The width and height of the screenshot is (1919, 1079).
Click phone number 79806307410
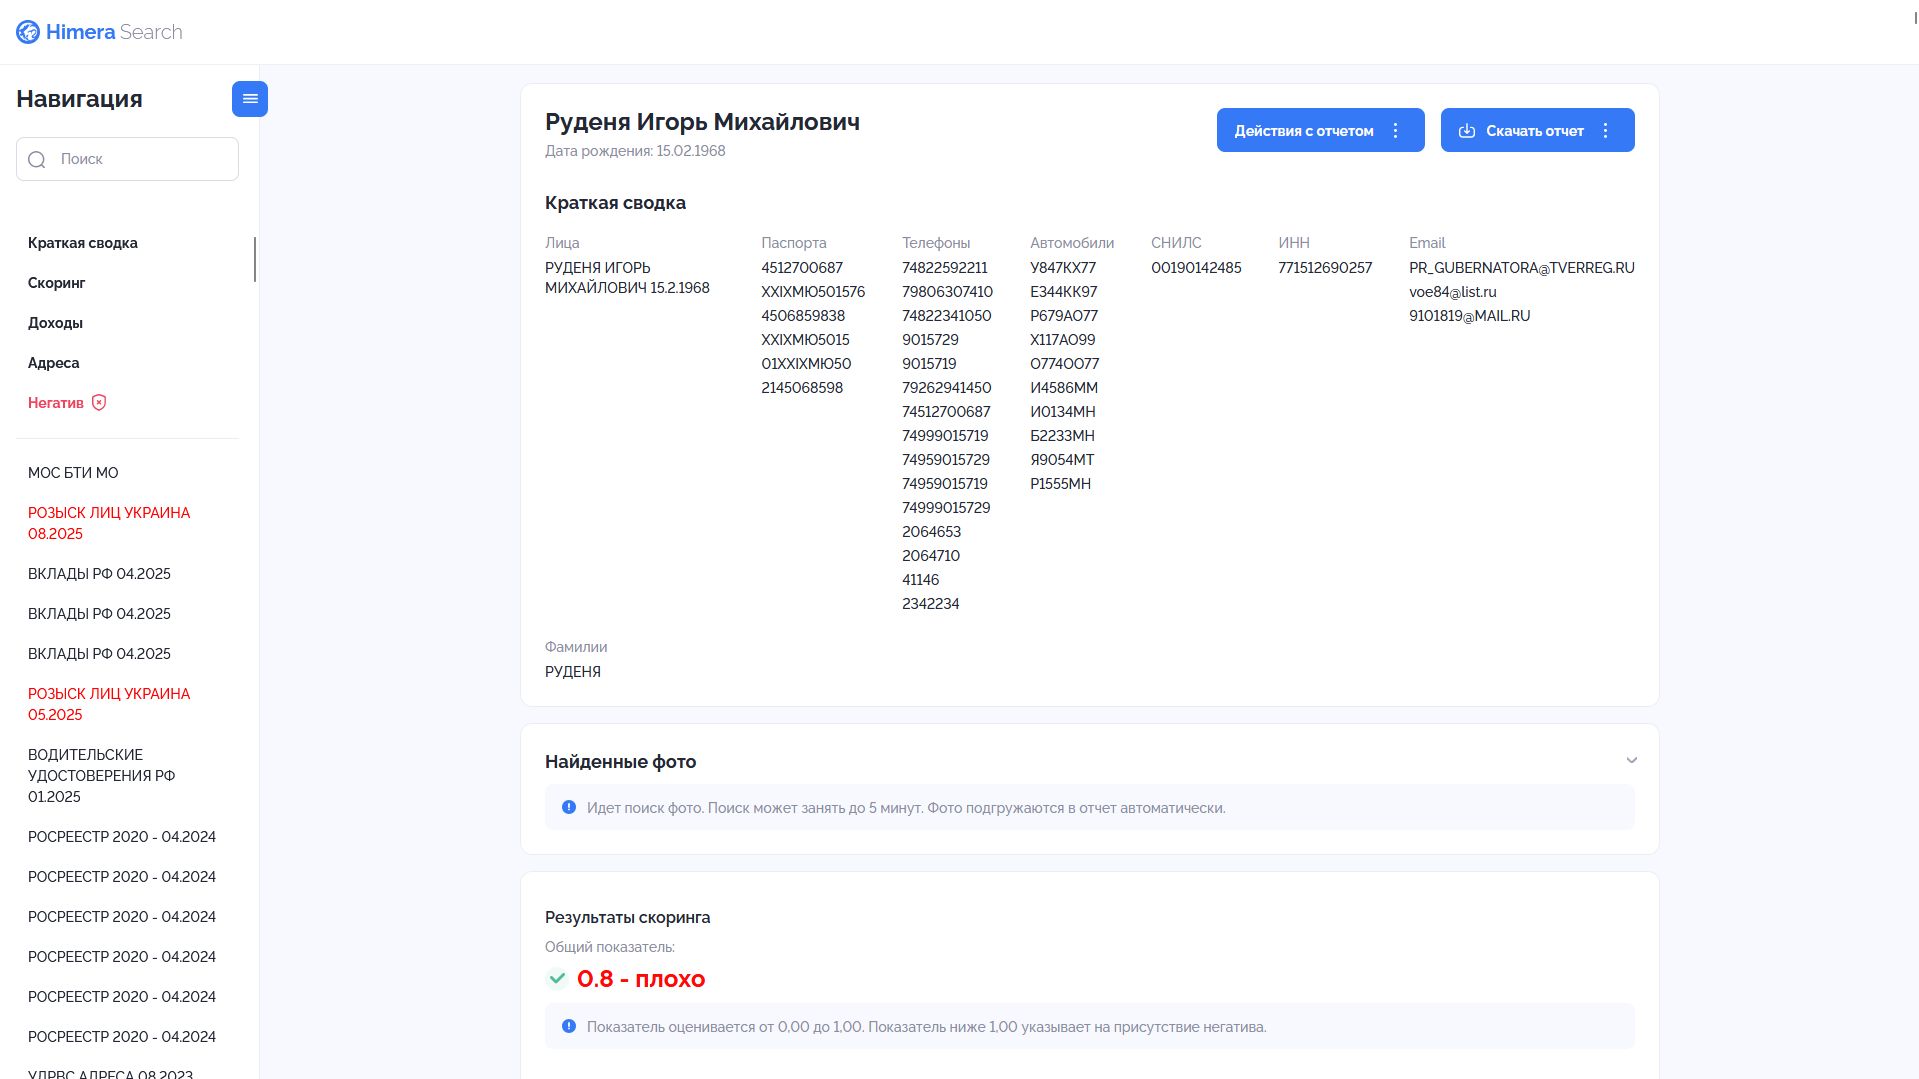coord(947,292)
